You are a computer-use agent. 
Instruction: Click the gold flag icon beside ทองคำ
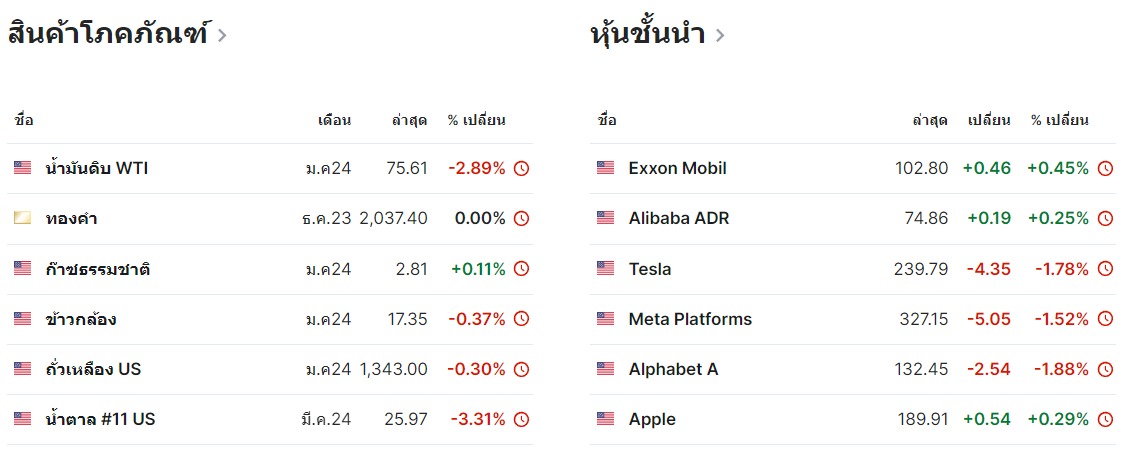click(x=22, y=218)
